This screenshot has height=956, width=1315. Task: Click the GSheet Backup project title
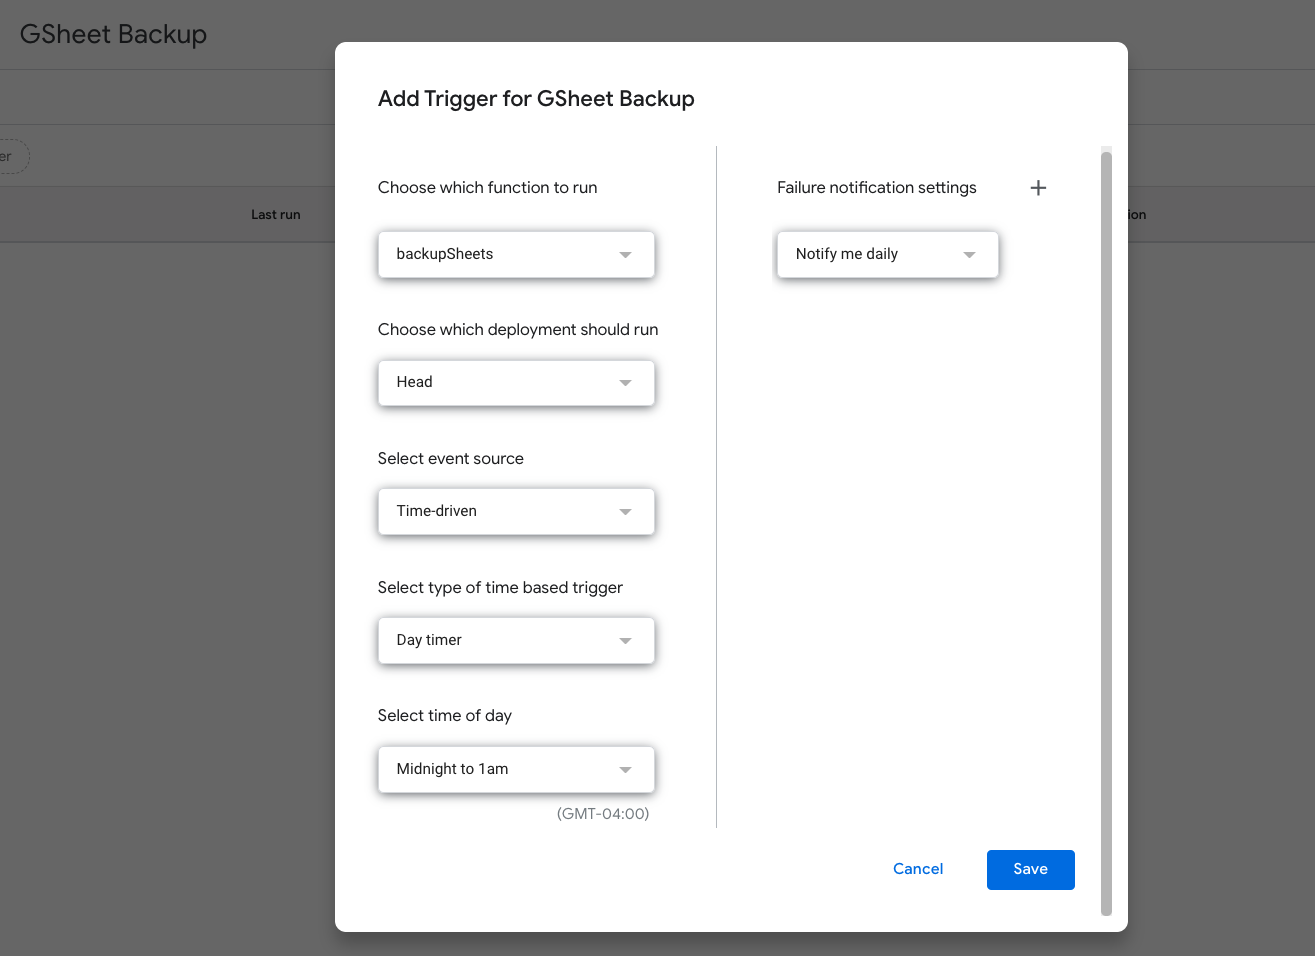pyautogui.click(x=113, y=34)
